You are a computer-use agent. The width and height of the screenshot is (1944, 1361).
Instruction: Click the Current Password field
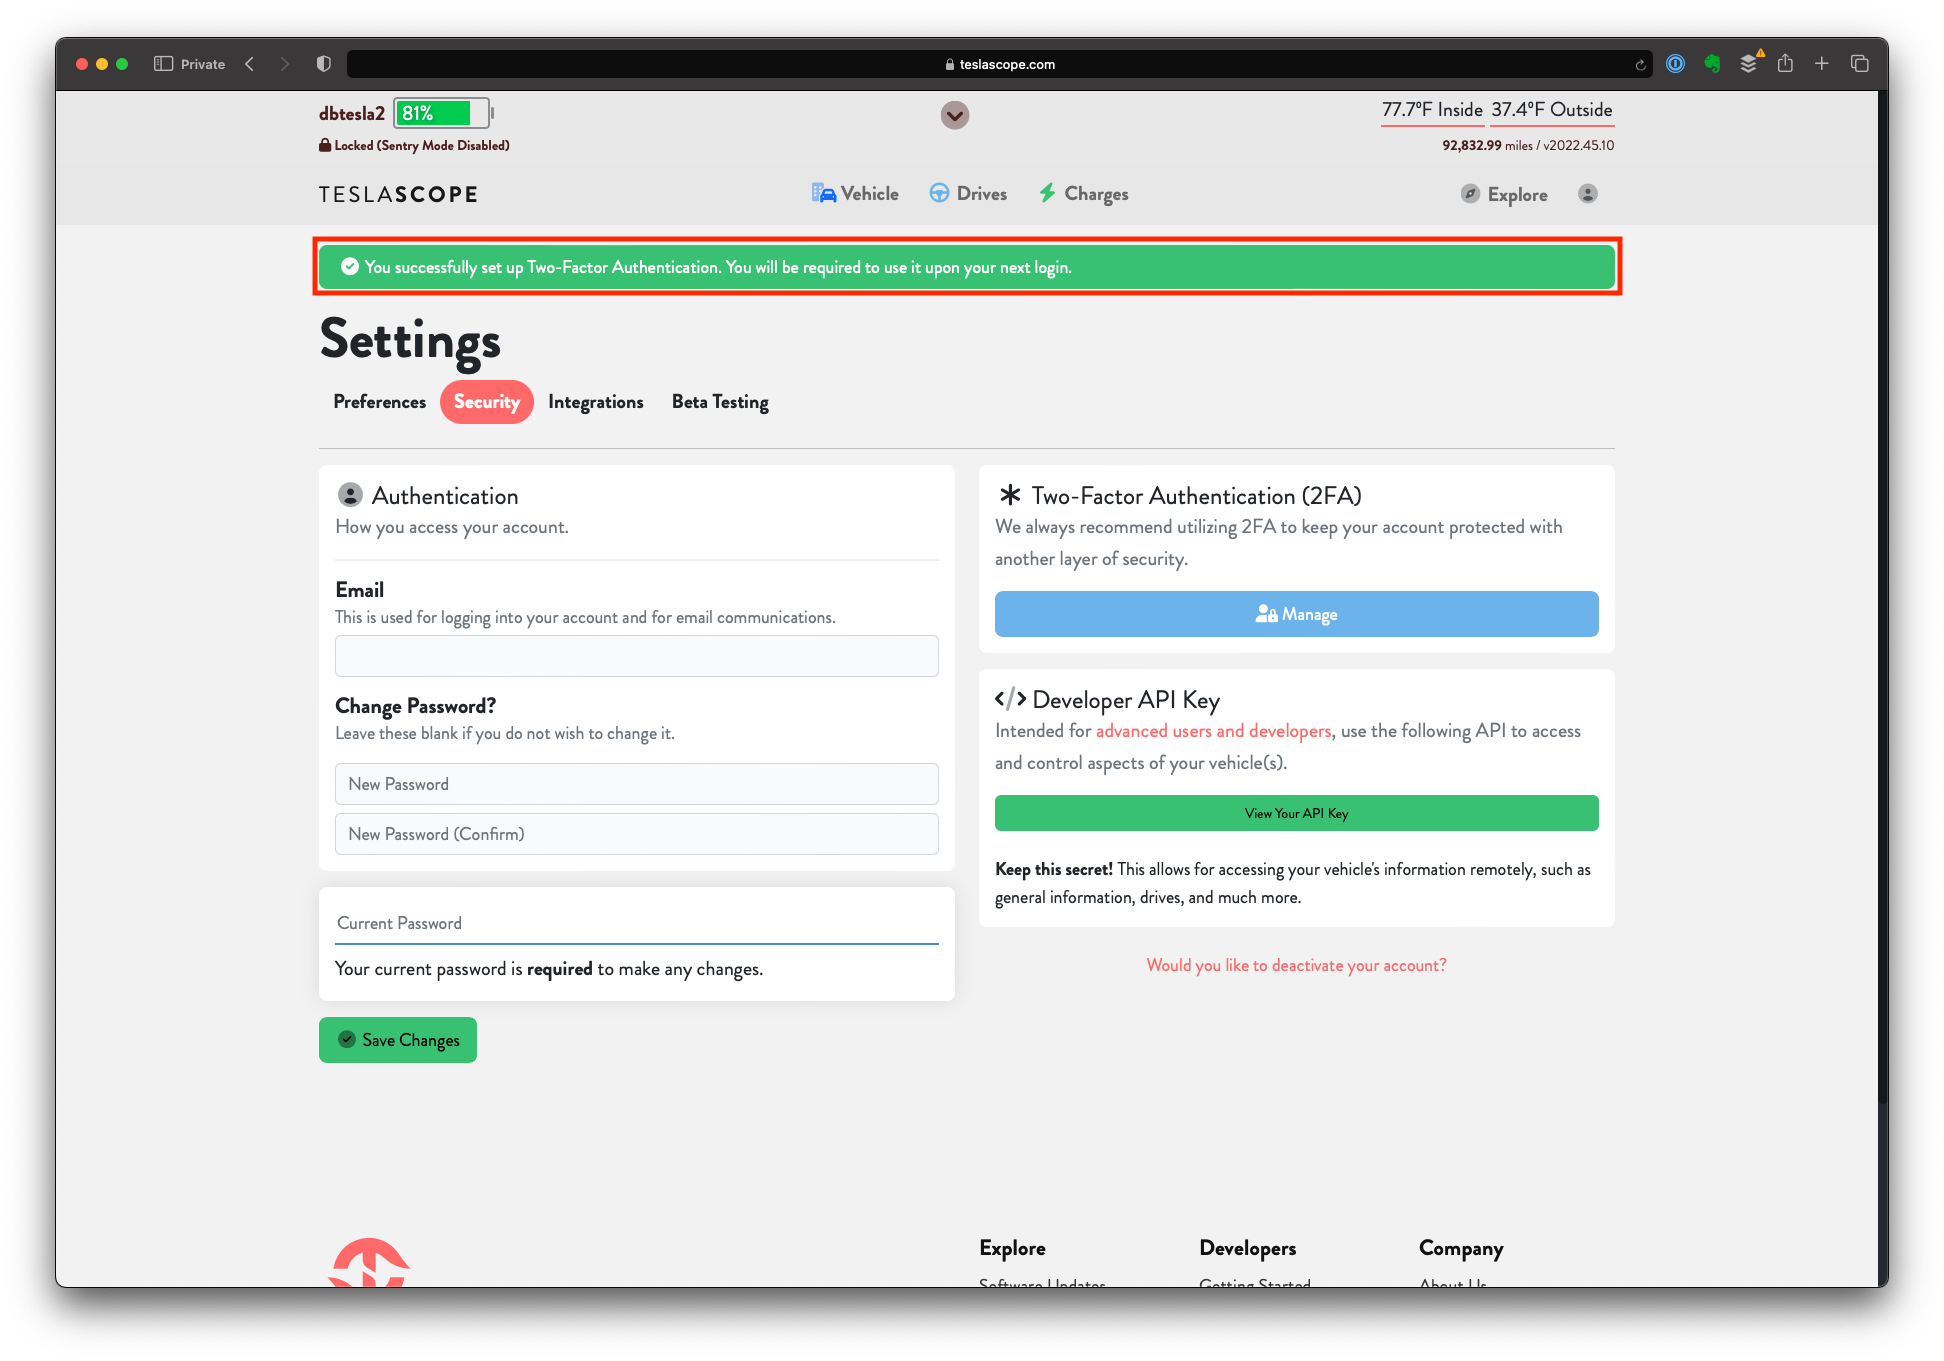[637, 923]
